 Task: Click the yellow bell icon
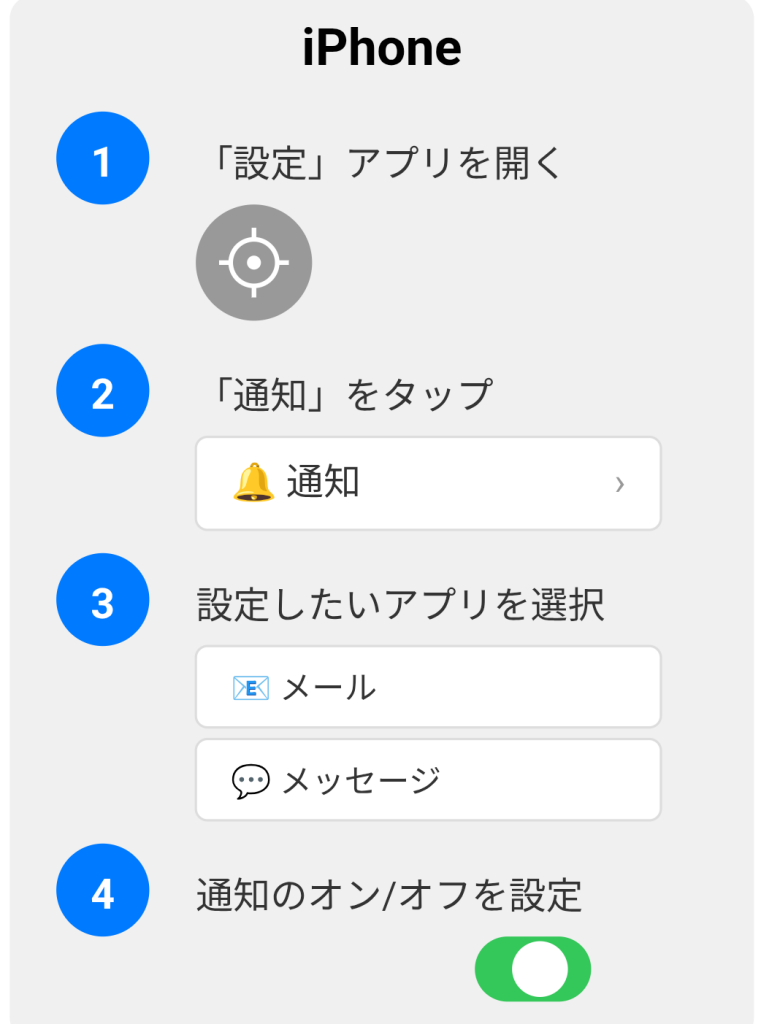tap(253, 483)
